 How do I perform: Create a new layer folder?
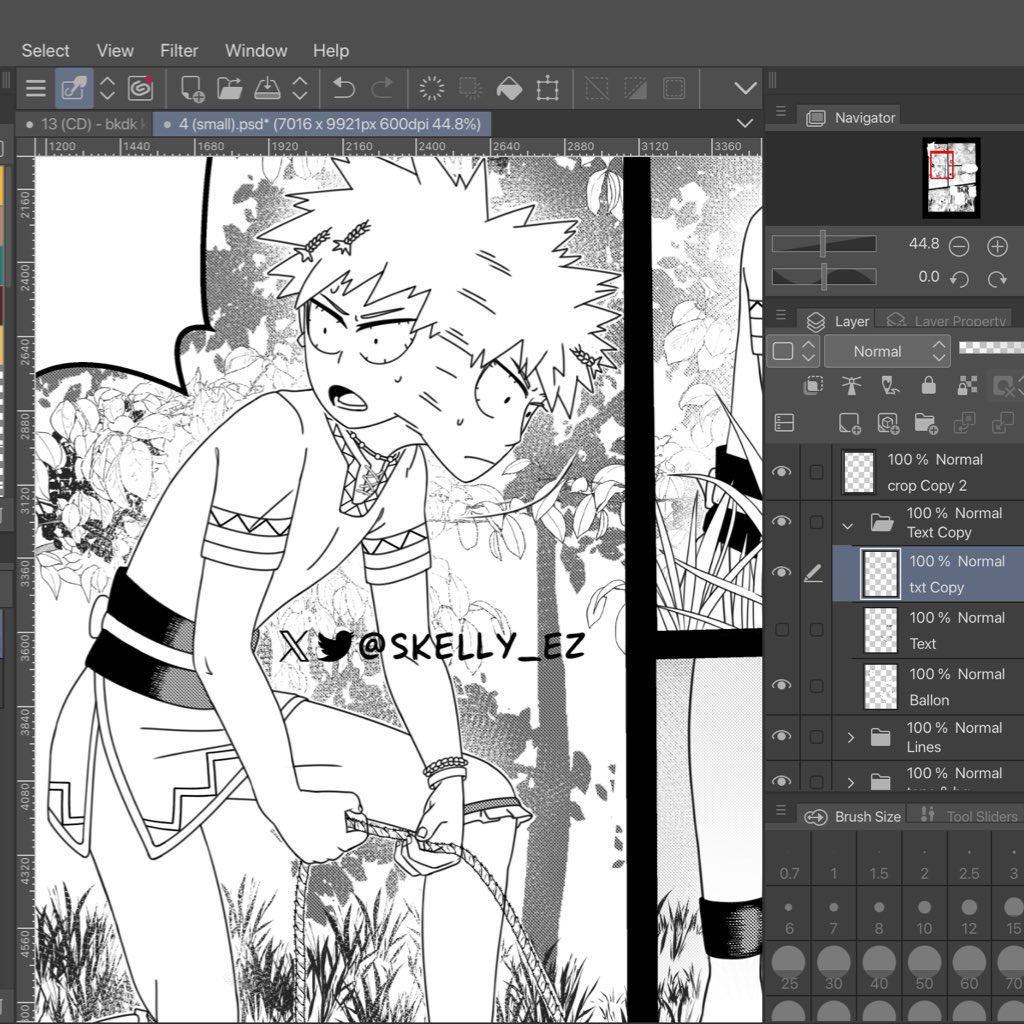tap(925, 423)
